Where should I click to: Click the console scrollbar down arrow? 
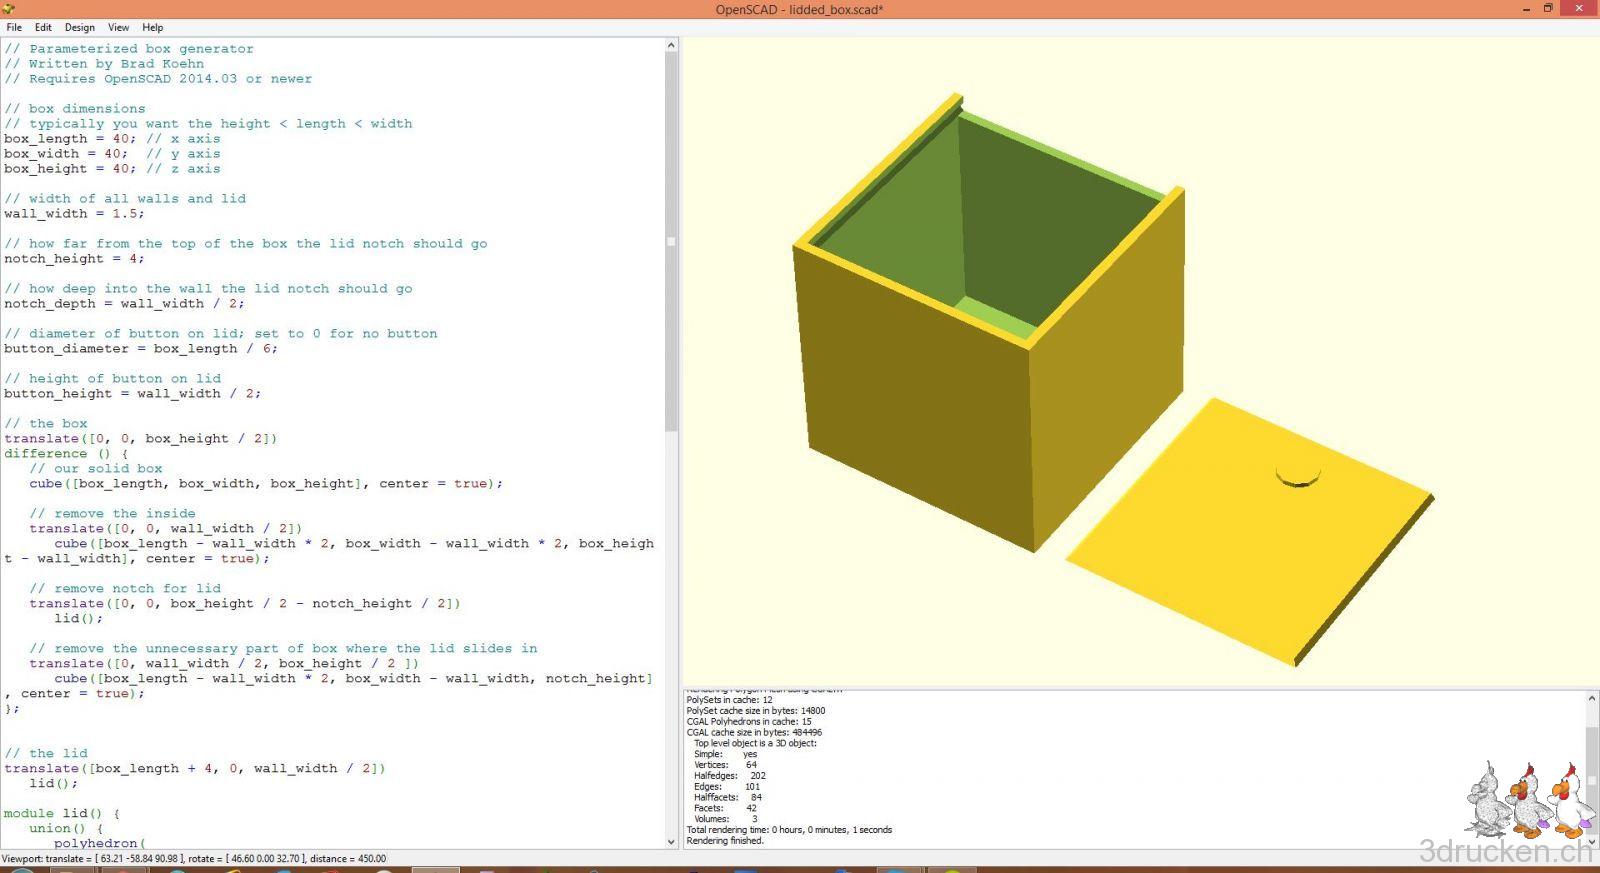tap(1592, 842)
